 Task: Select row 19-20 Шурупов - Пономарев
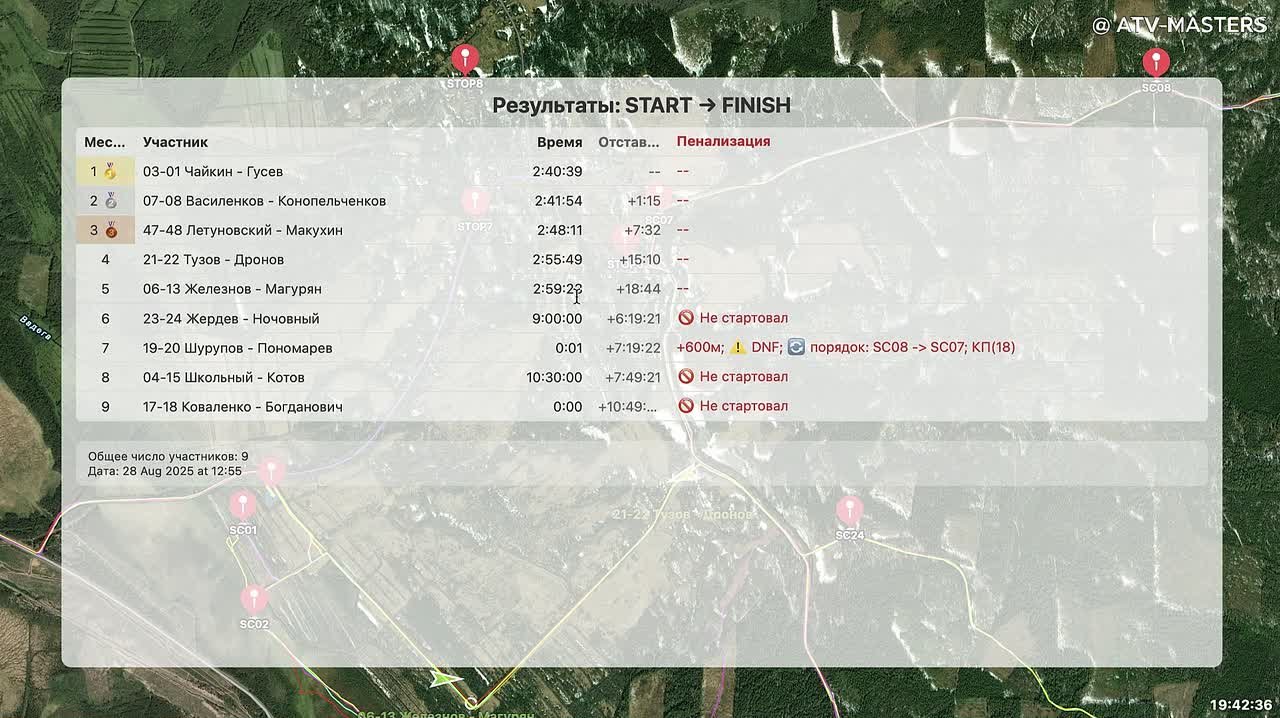click(642, 348)
